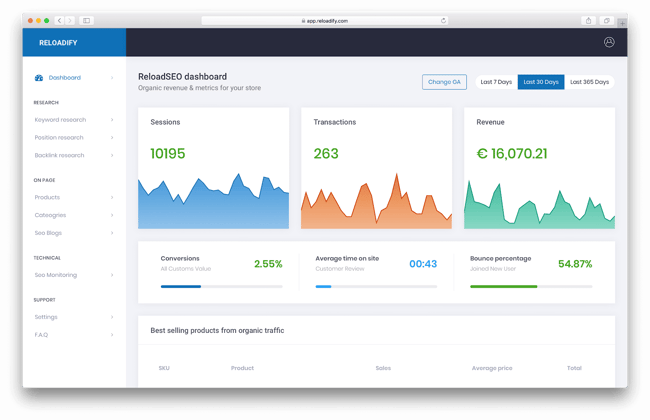
Task: Click the Change GA button
Action: tap(444, 82)
